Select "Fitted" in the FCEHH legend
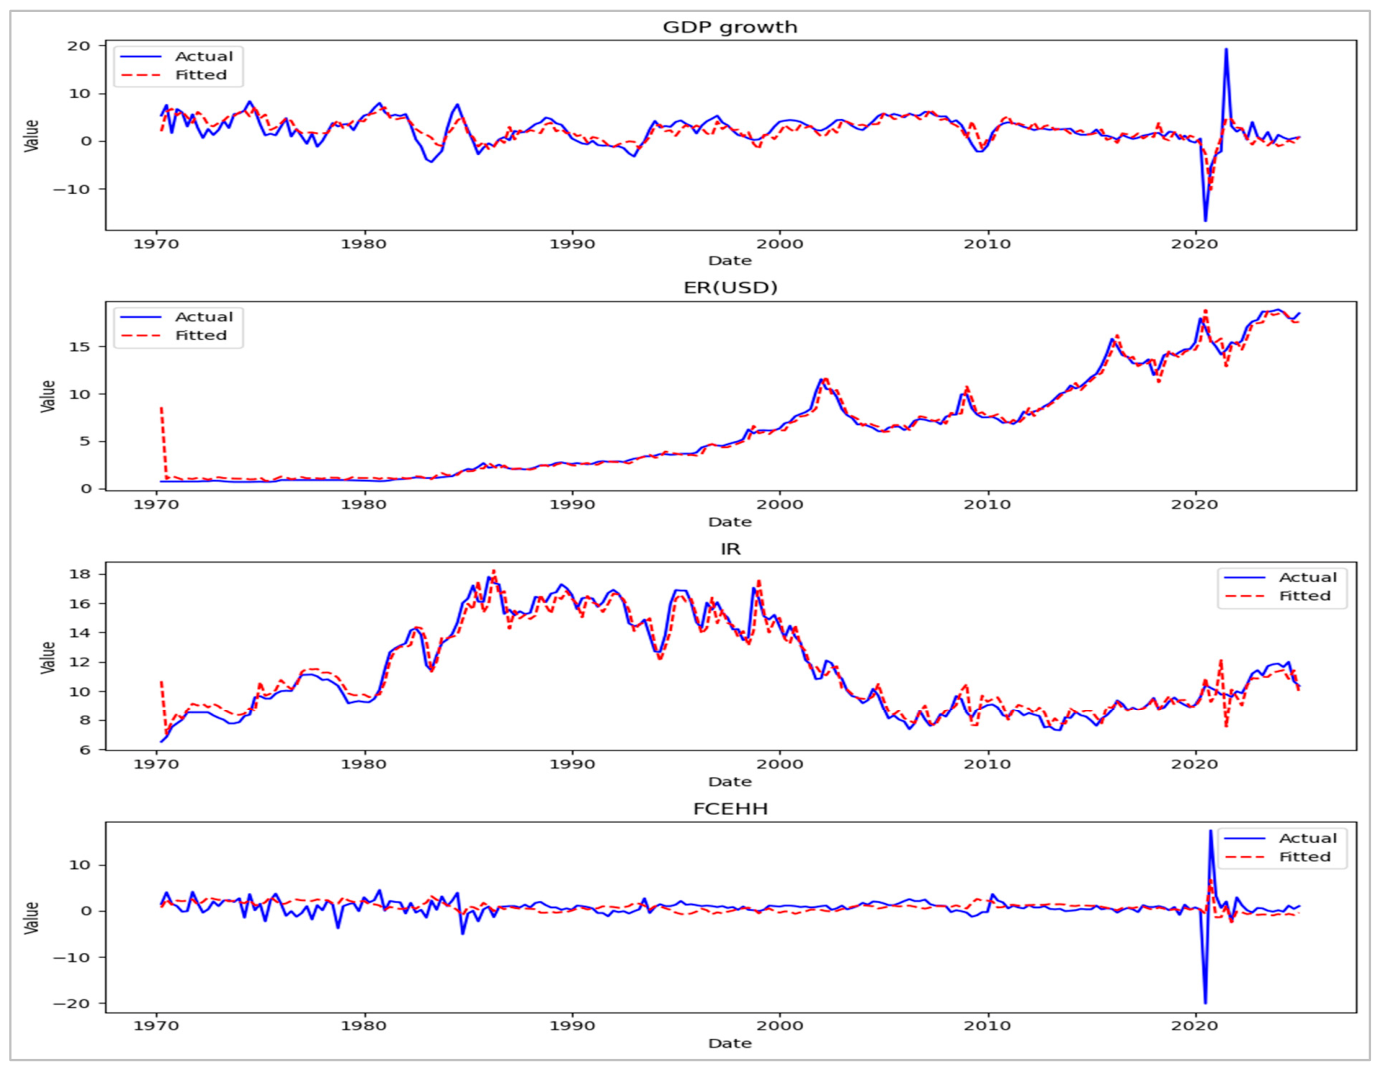1380x1070 pixels. click(1305, 857)
